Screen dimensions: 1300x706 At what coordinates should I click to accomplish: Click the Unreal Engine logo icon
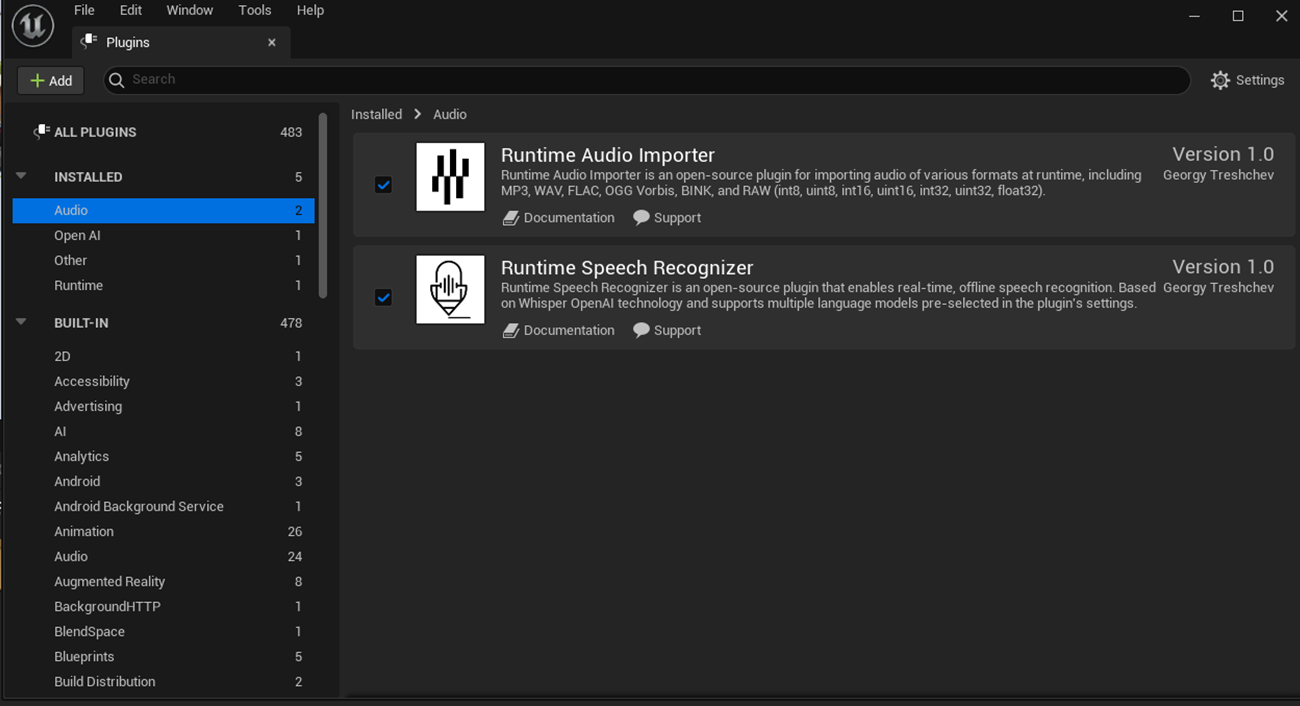(x=32, y=25)
